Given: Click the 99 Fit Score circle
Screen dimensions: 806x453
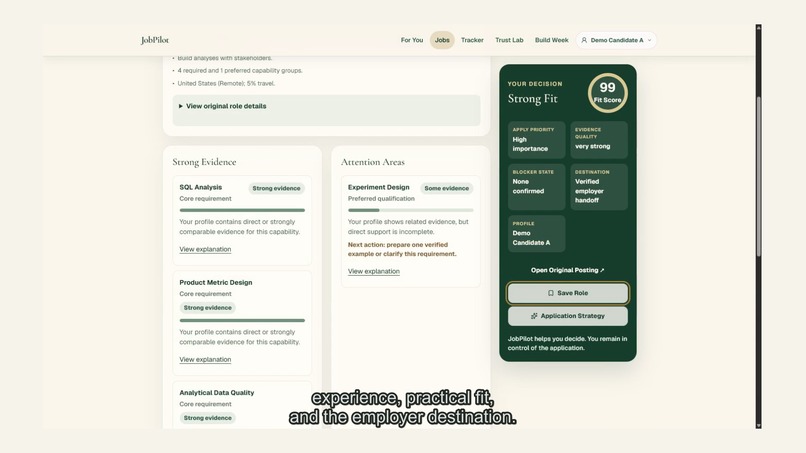Looking at the screenshot, I should click(x=608, y=93).
